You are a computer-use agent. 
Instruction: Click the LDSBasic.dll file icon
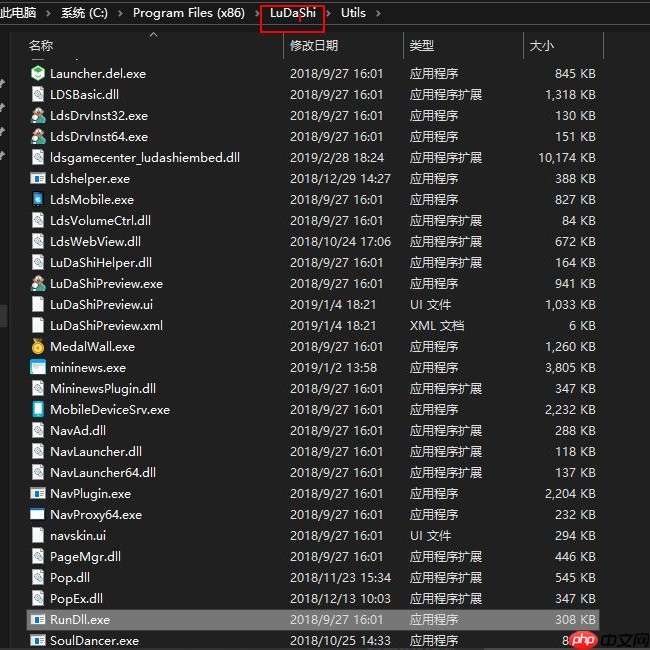click(38, 95)
